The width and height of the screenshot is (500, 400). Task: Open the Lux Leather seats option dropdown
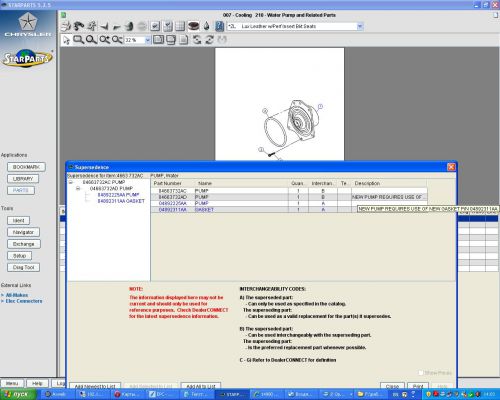360,26
